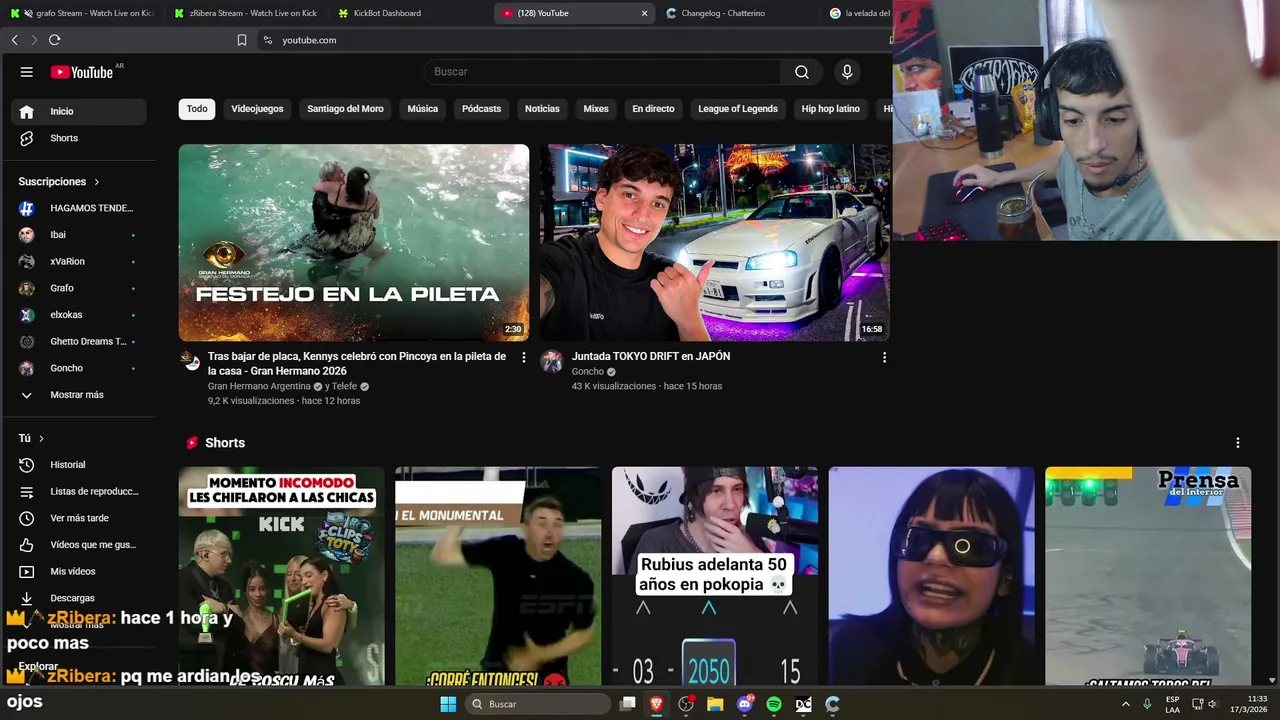
Task: Open Momento incómodo short thumbnail
Action: point(281,576)
